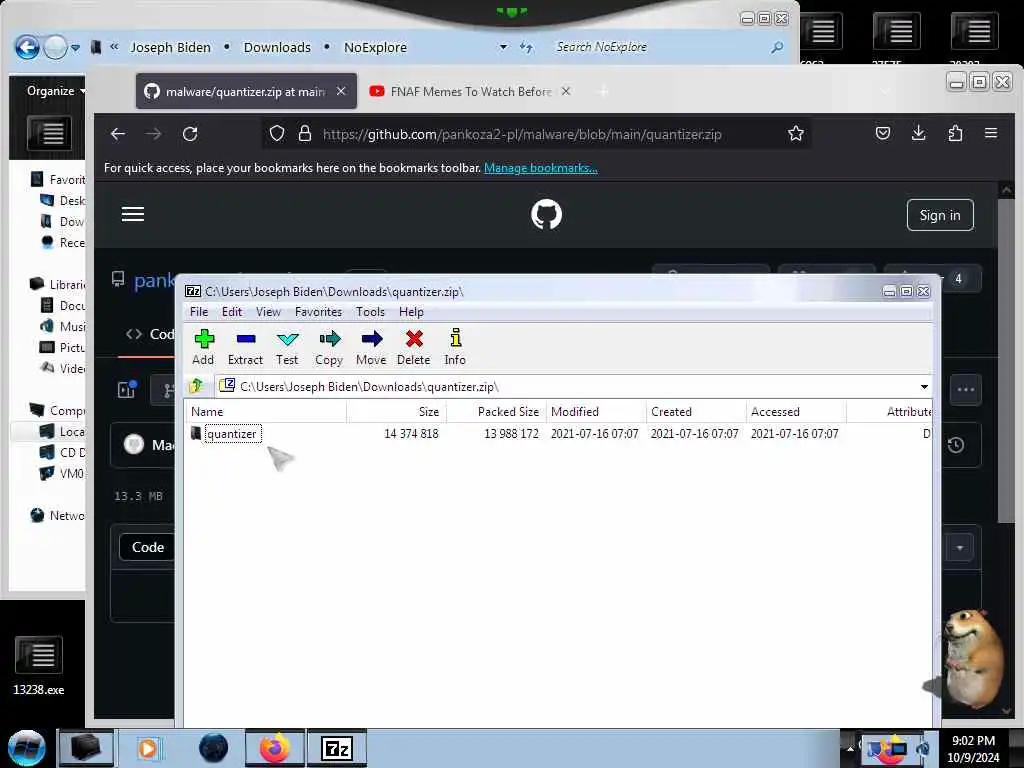Click Back button in Explorer window
The height and width of the screenshot is (768, 1024).
[27, 47]
